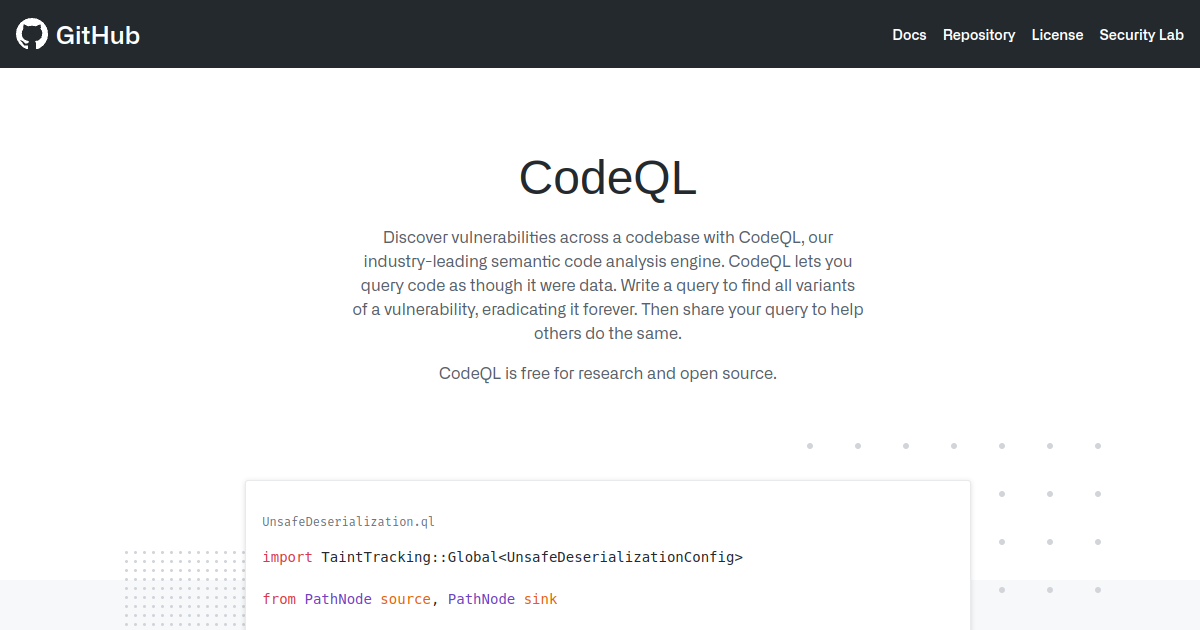
Task: Click 'Discover vulnerabilities across a codebase' line
Action: (x=608, y=237)
